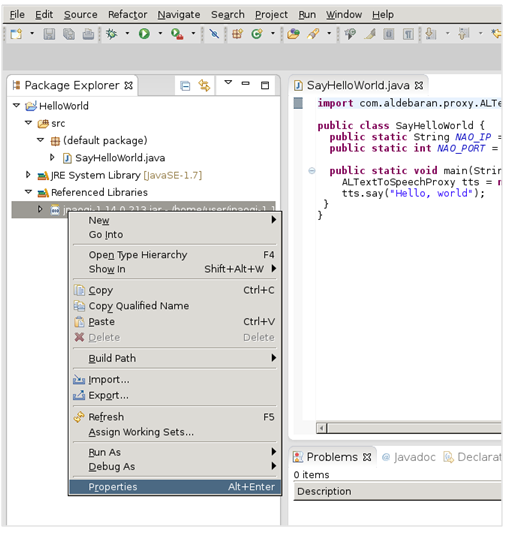Click the Open Task search pencil icon
Viewport: 505px width, 539px height.
[313, 34]
